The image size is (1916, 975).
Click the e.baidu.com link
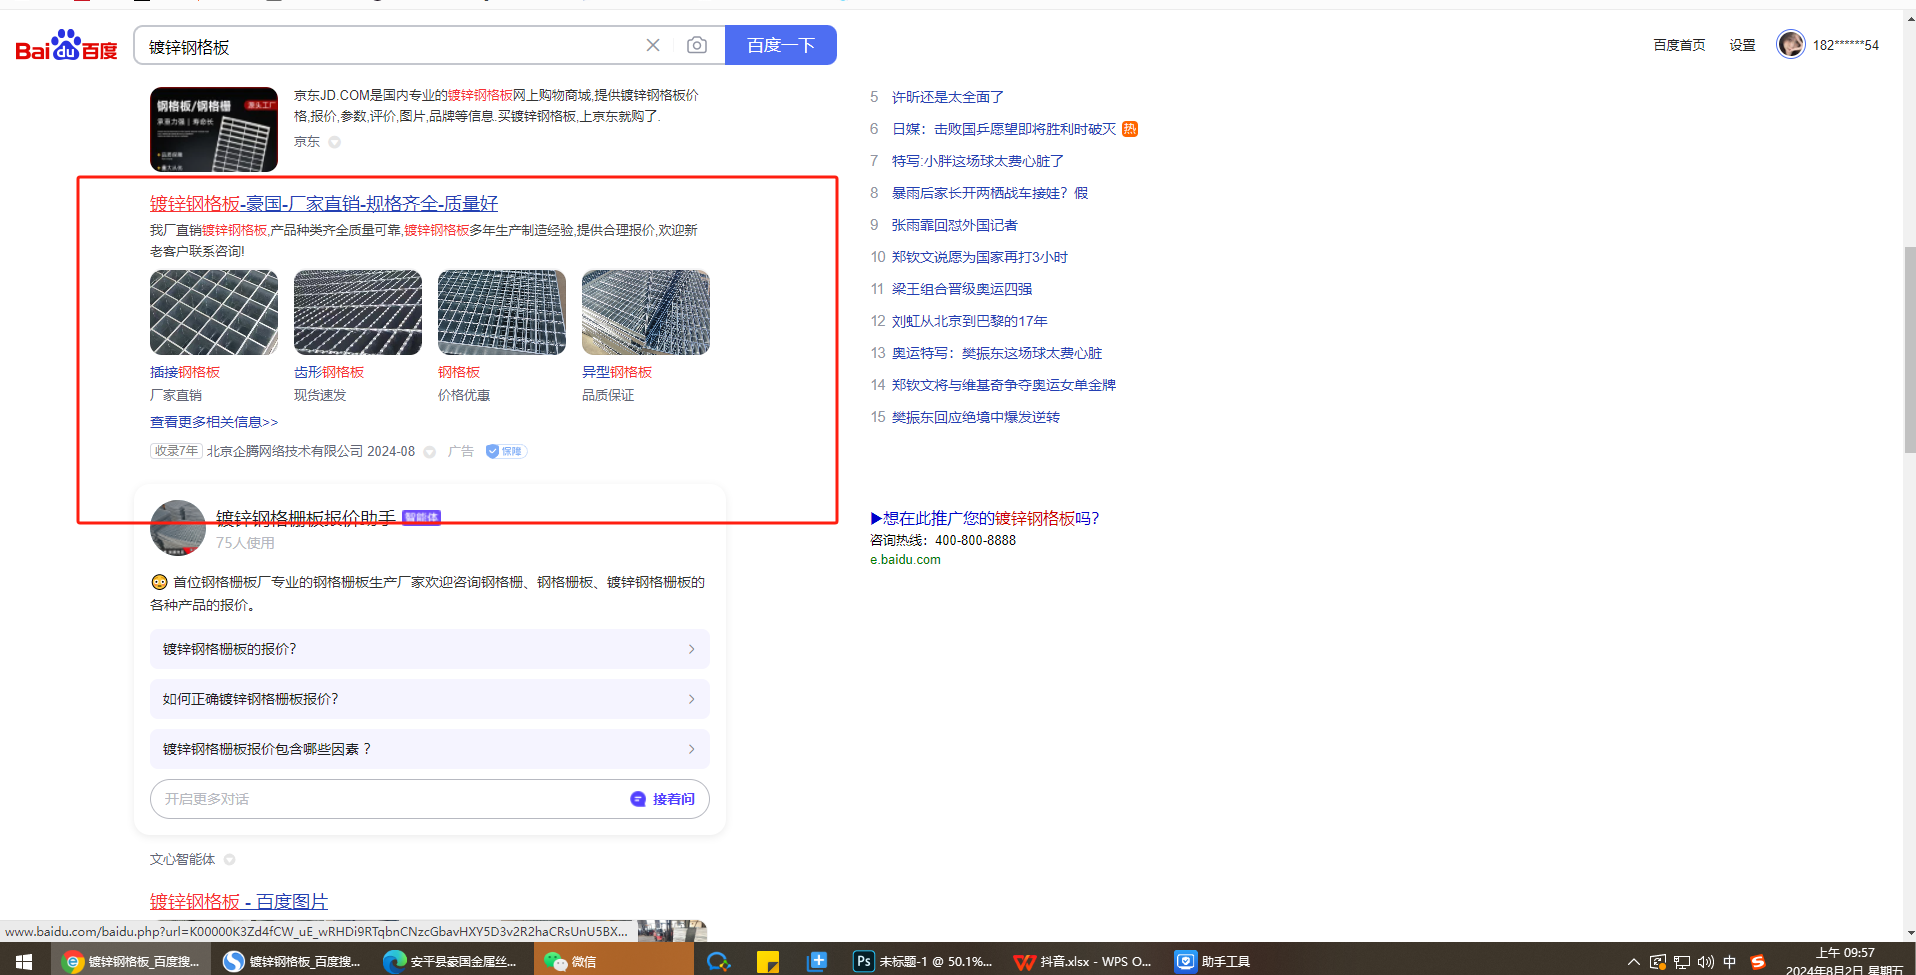click(905, 560)
